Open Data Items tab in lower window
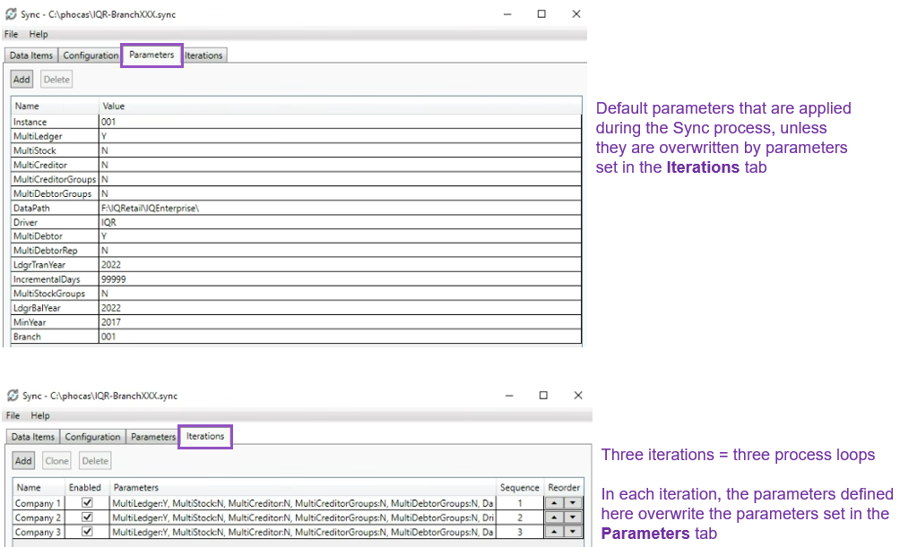Image resolution: width=900 pixels, height=547 pixels. pos(32,437)
